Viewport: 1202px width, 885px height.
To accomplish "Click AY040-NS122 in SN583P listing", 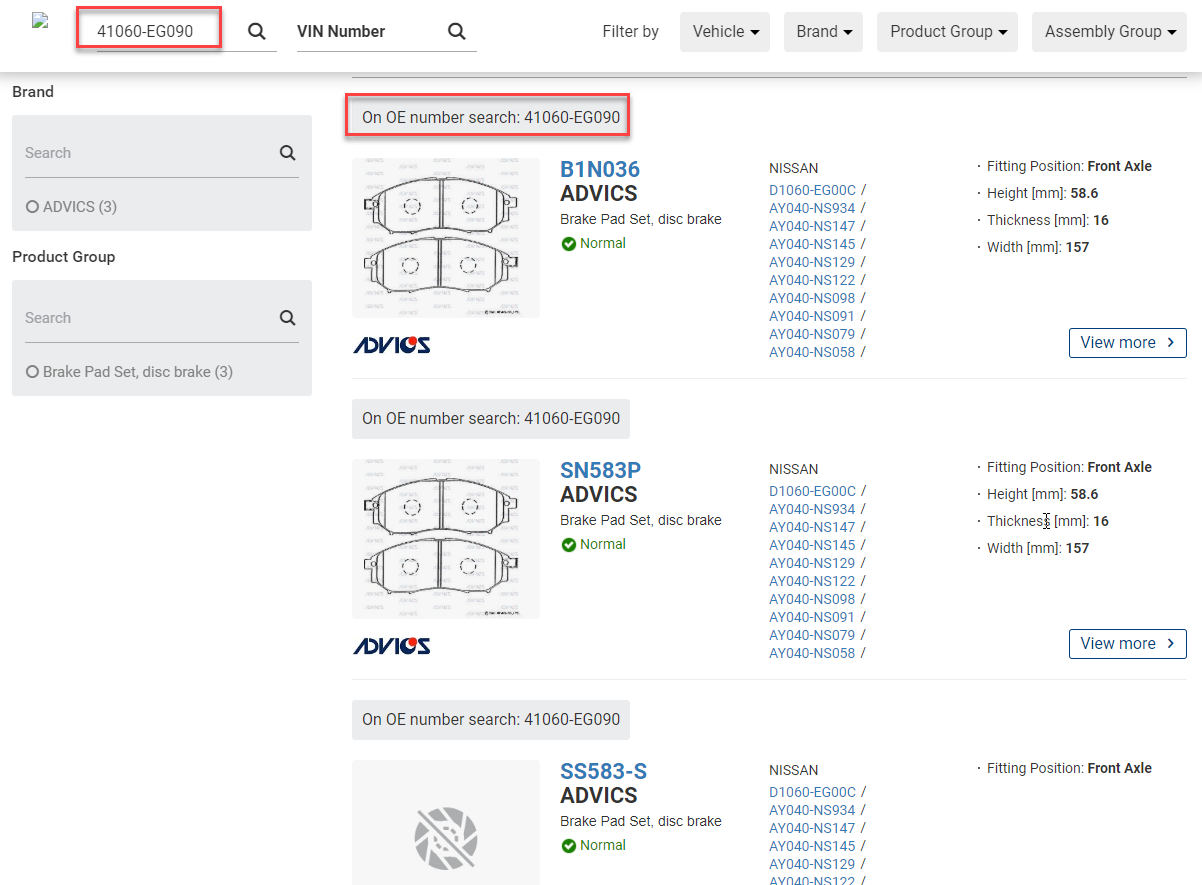I will click(813, 581).
